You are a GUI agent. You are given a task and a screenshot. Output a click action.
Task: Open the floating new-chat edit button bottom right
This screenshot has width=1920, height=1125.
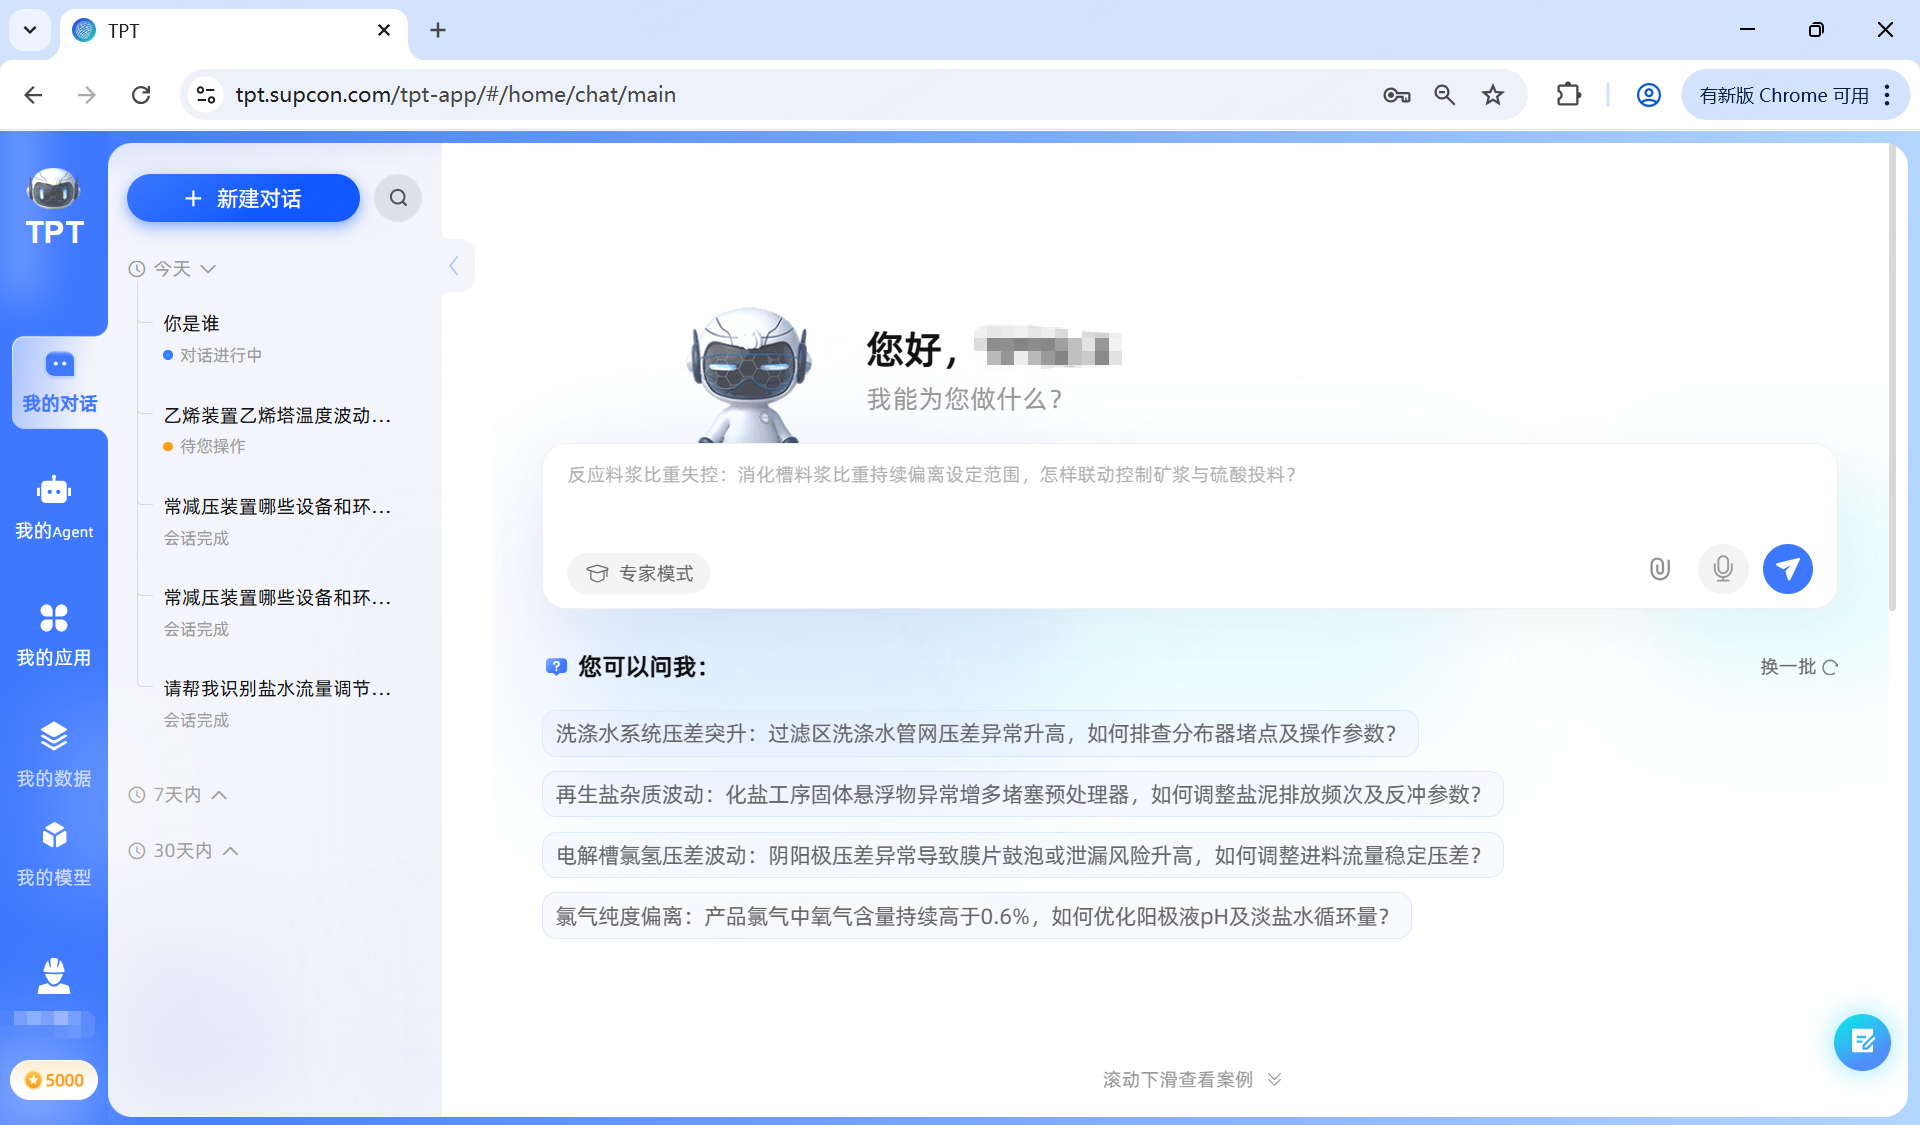tap(1862, 1042)
